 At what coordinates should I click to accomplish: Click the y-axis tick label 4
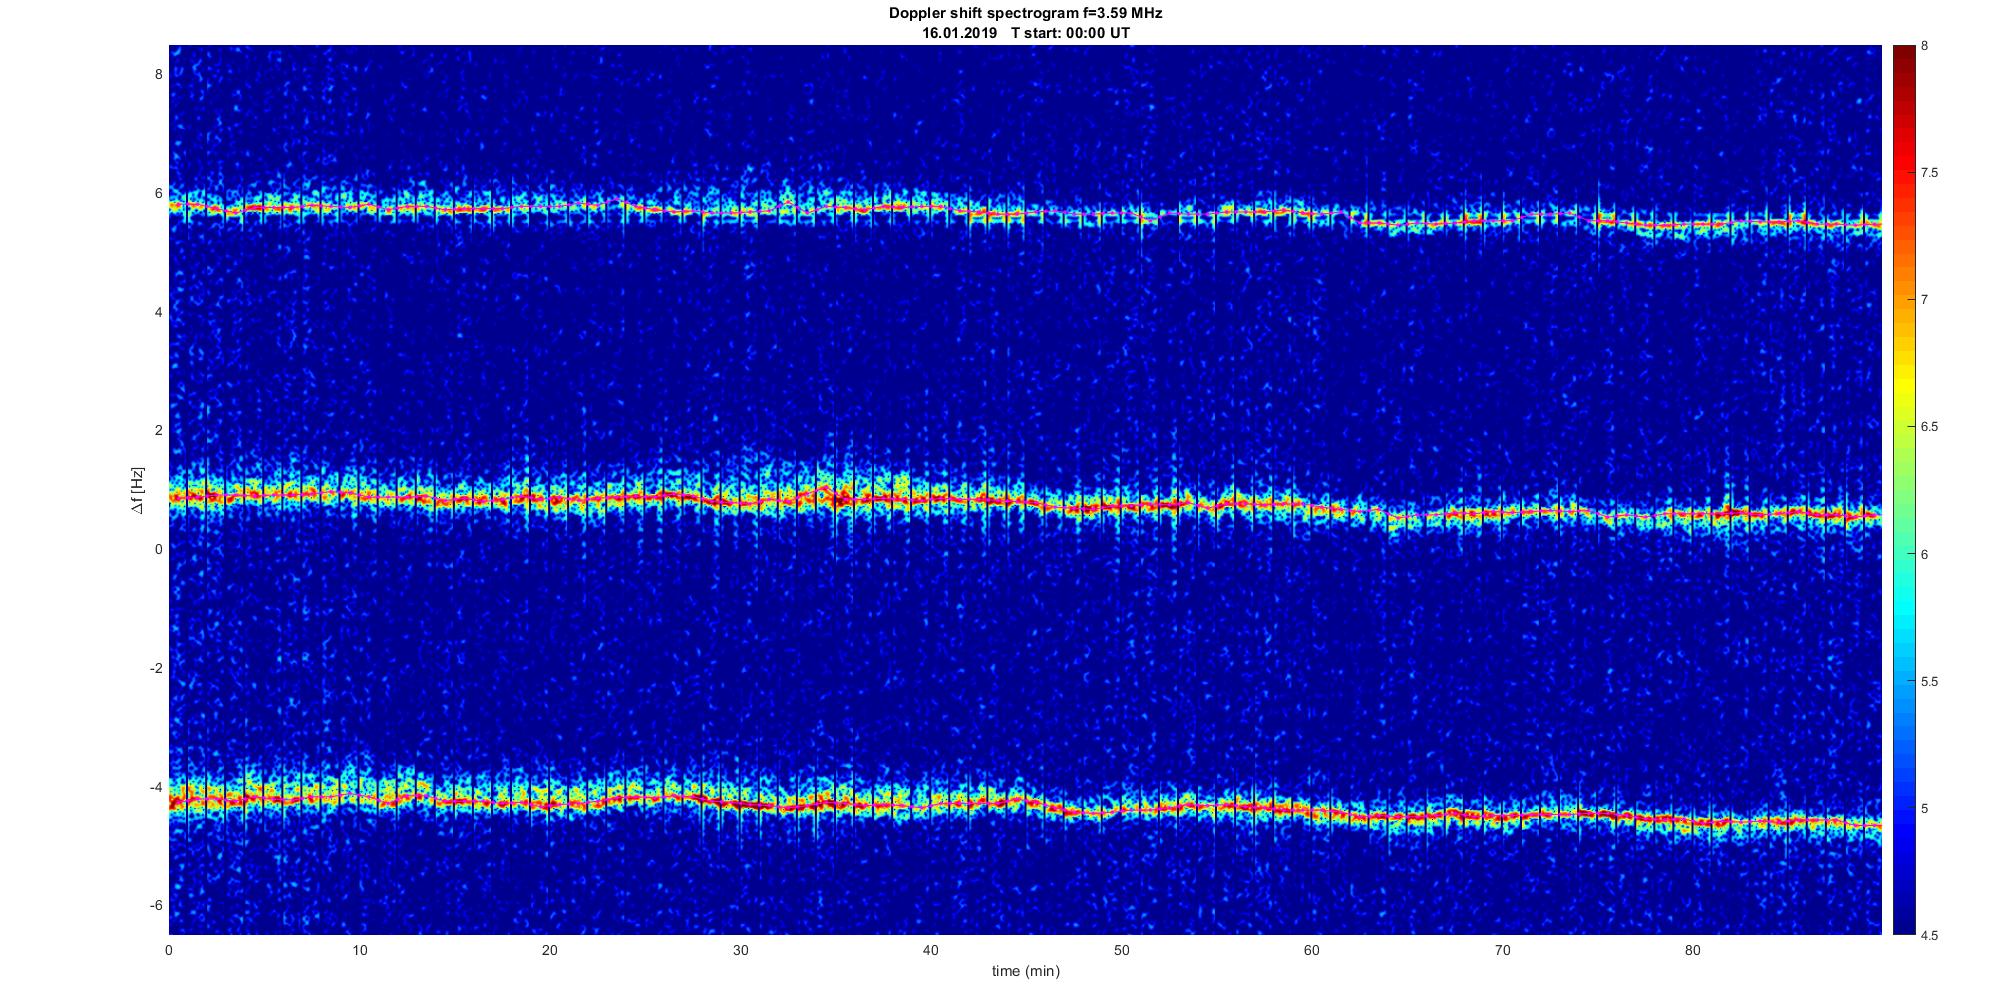pos(158,312)
